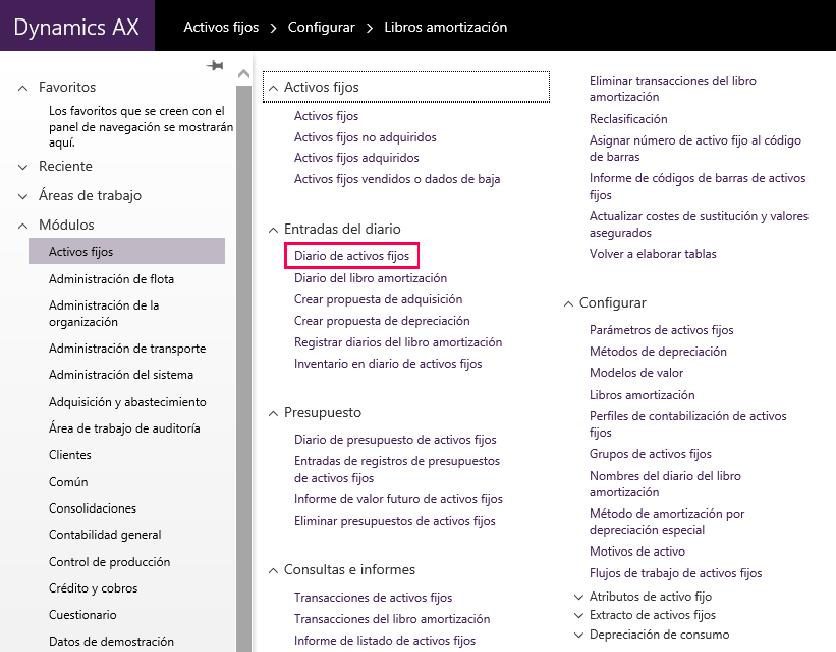This screenshot has height=652, width=836.
Task: Open Diario del libro amortización
Action: 371,278
